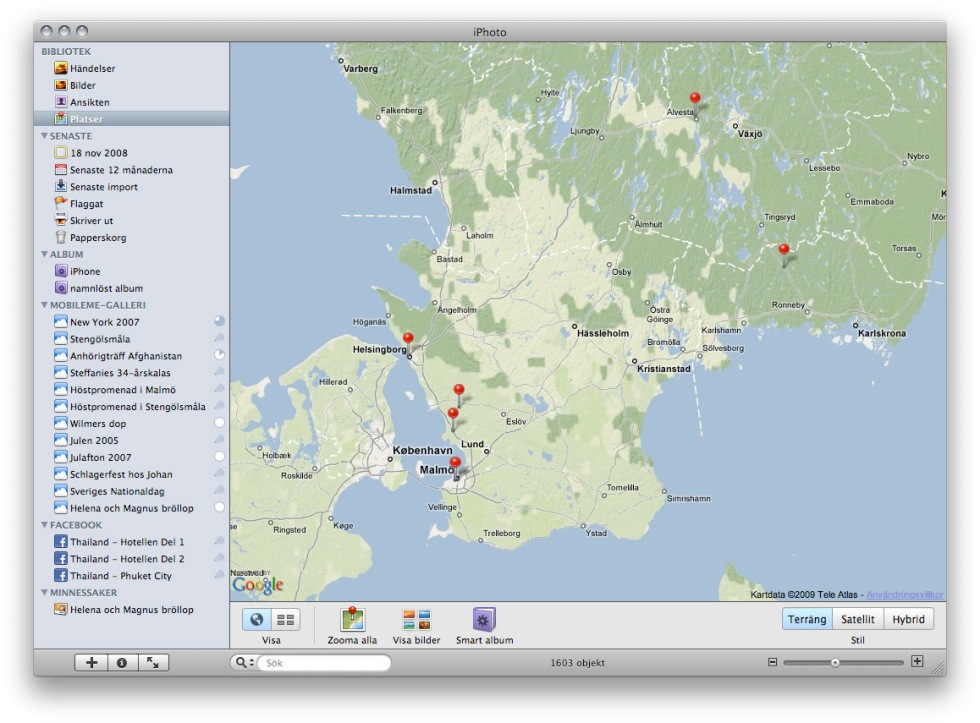Open the Användningsvillkor link on the map

(x=903, y=594)
